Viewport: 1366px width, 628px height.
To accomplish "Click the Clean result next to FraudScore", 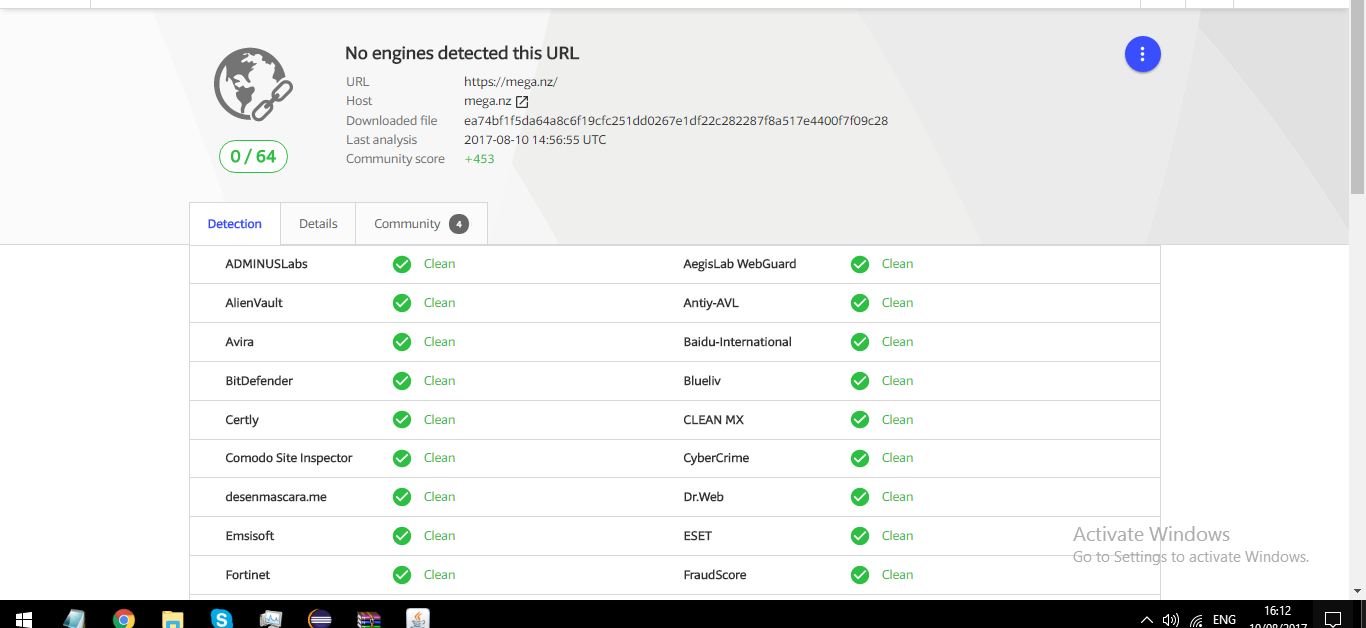I will click(898, 575).
